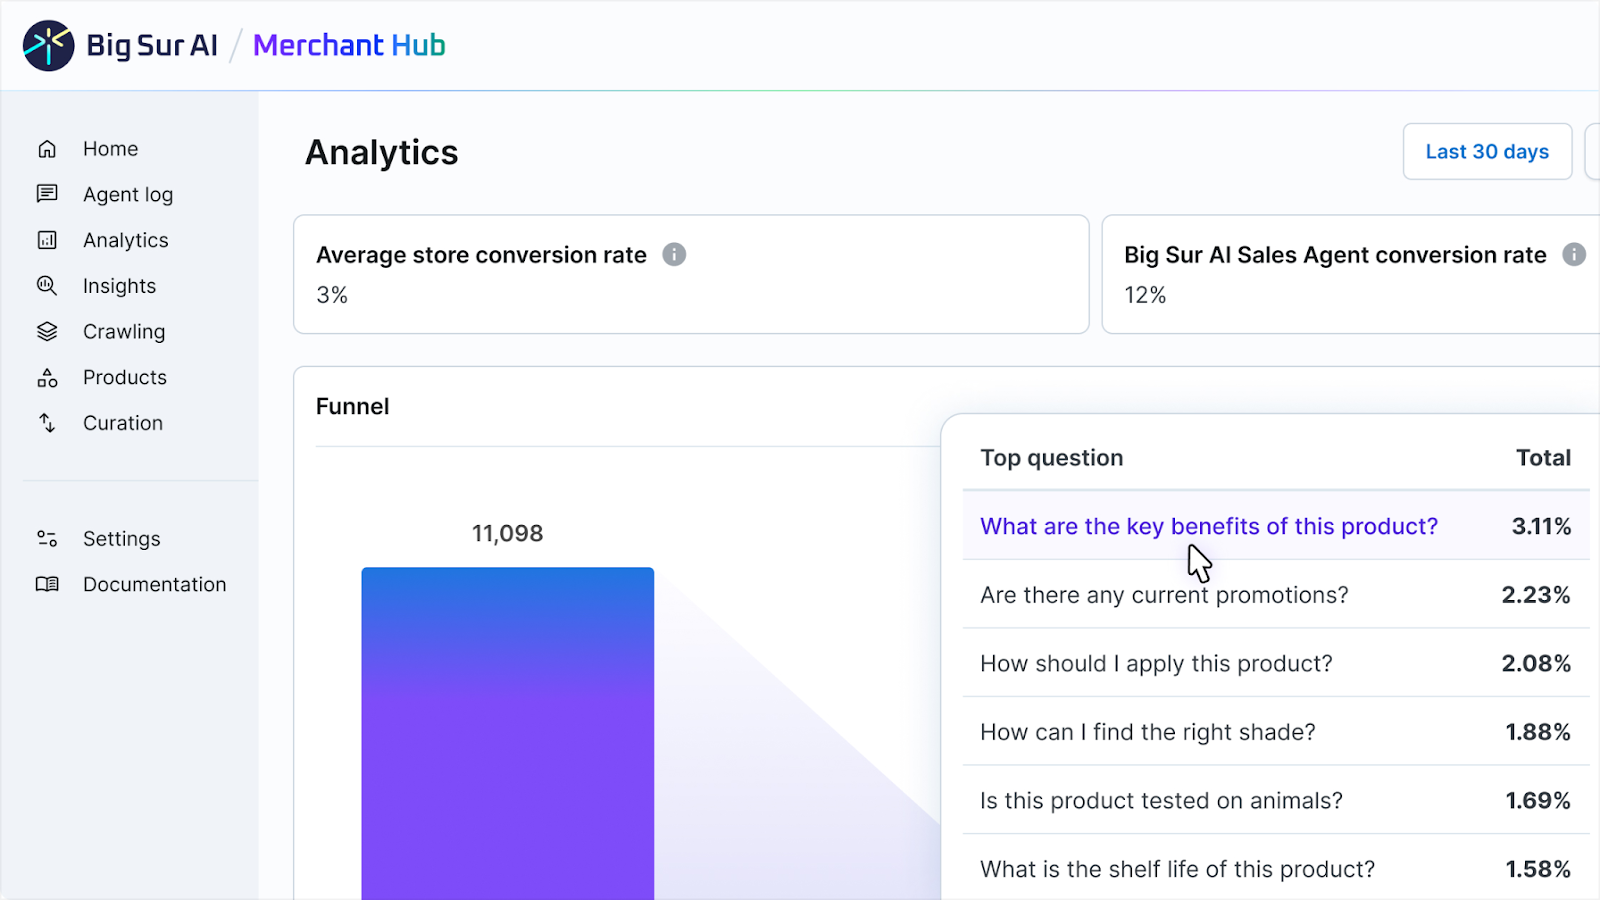Show info for Average store conversion rate

tap(675, 255)
